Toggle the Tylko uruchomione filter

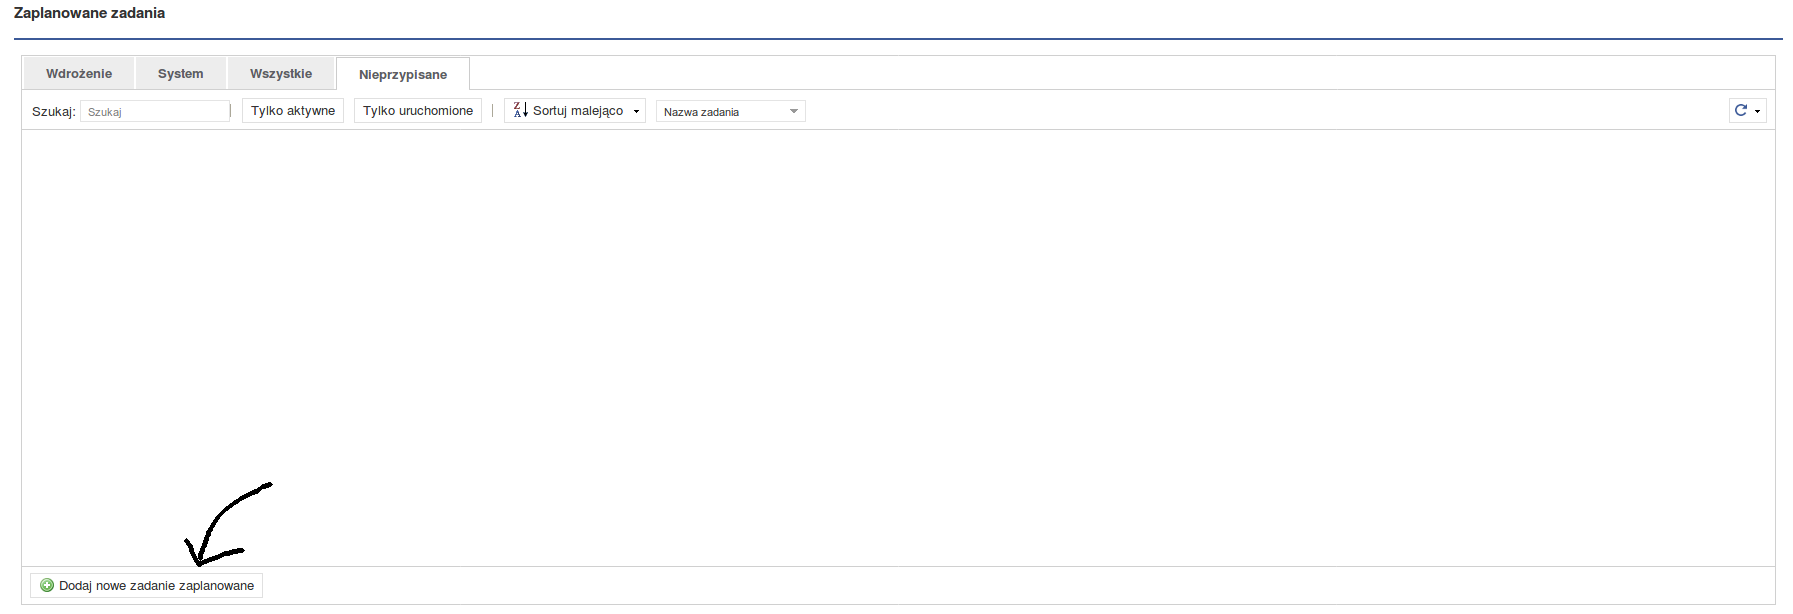(x=418, y=111)
